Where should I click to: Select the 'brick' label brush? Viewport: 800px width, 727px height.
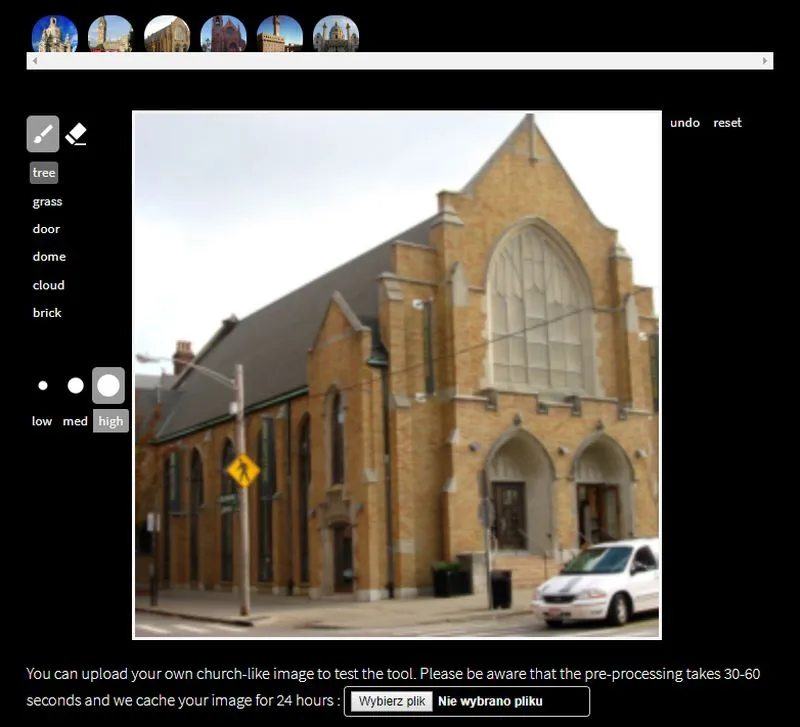click(46, 312)
